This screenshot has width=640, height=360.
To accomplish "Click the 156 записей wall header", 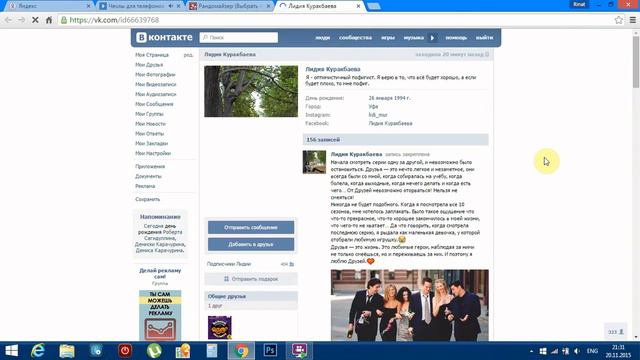I will click(395, 140).
